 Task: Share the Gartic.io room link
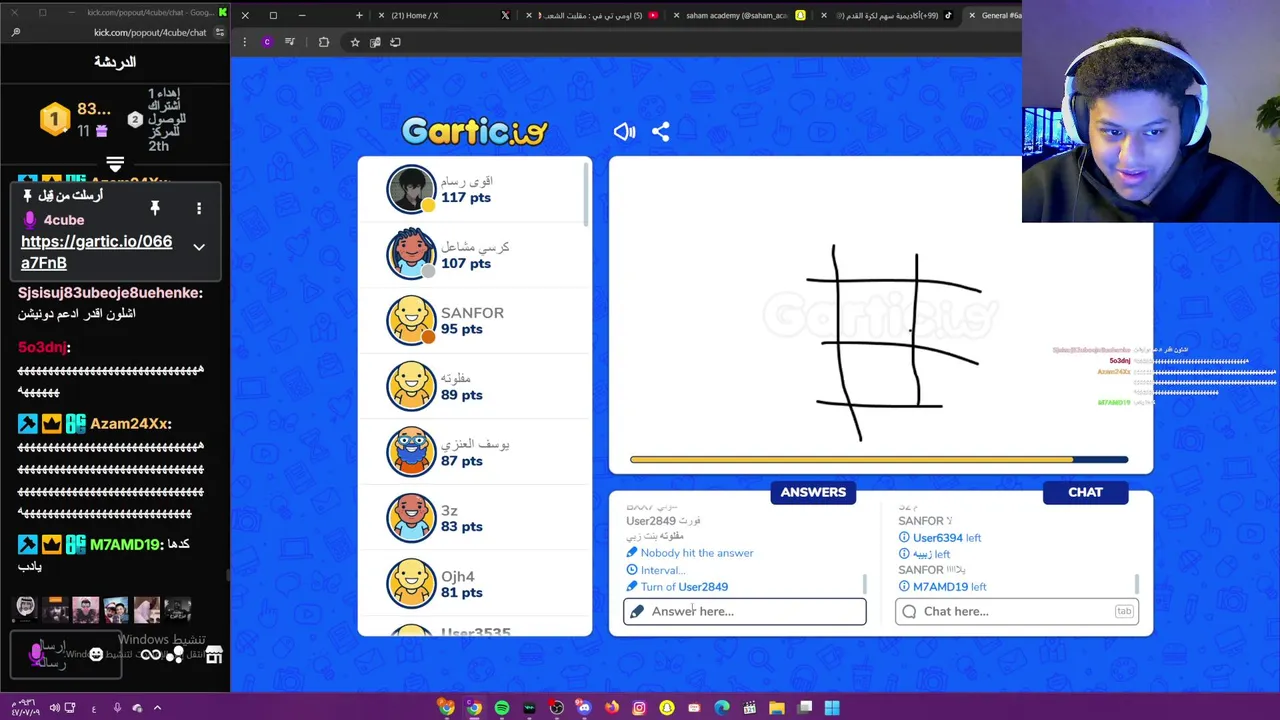661,131
